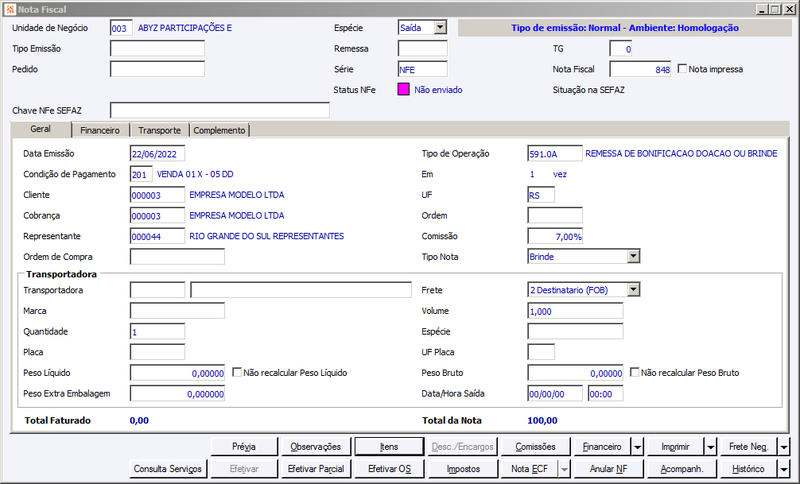Click the Não enviado status text

[438, 90]
